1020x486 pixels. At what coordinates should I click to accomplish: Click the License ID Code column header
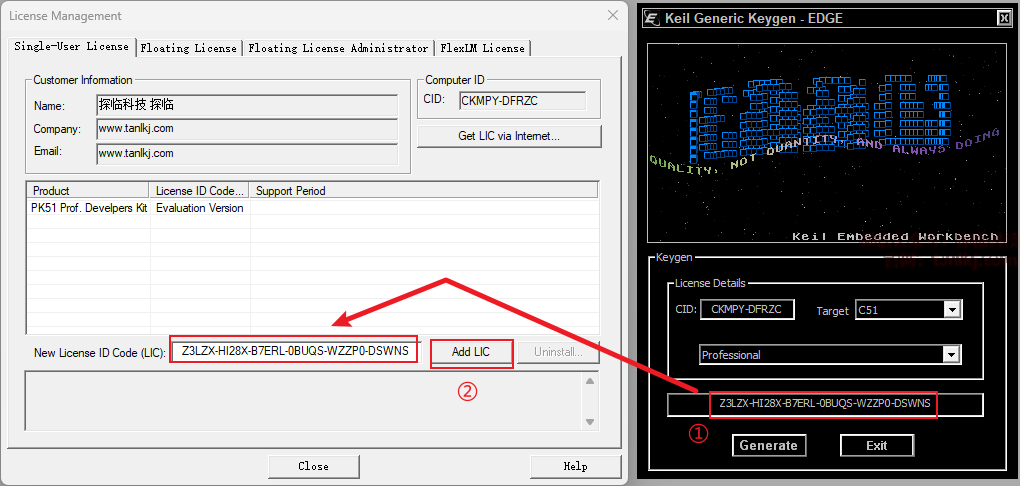click(x=200, y=191)
